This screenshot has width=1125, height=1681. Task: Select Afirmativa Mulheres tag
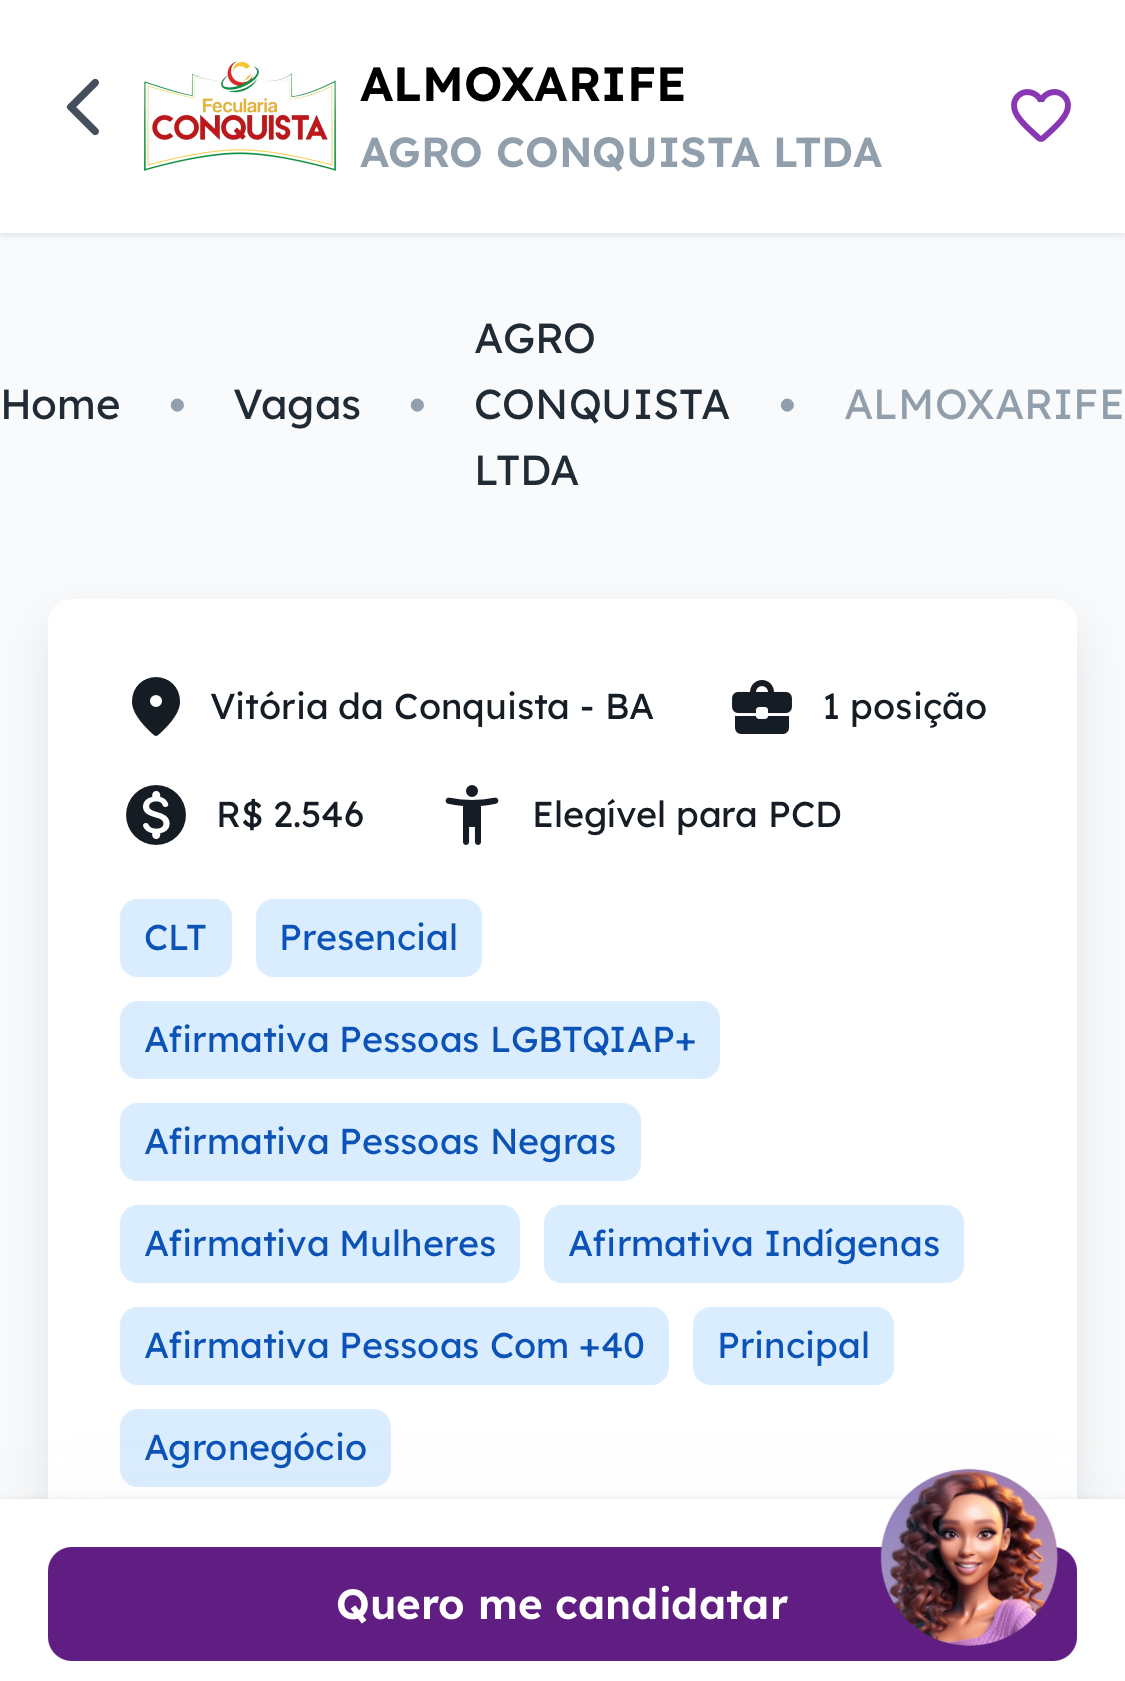pos(320,1244)
